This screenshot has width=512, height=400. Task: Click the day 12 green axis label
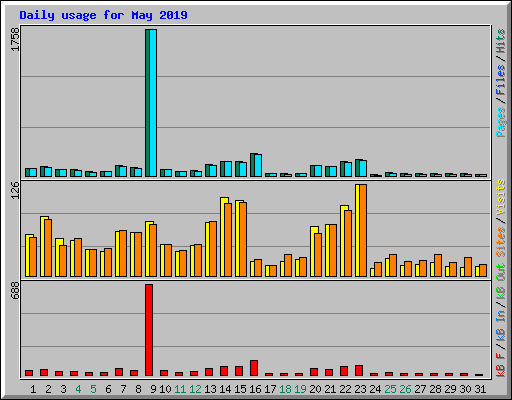pos(195,389)
